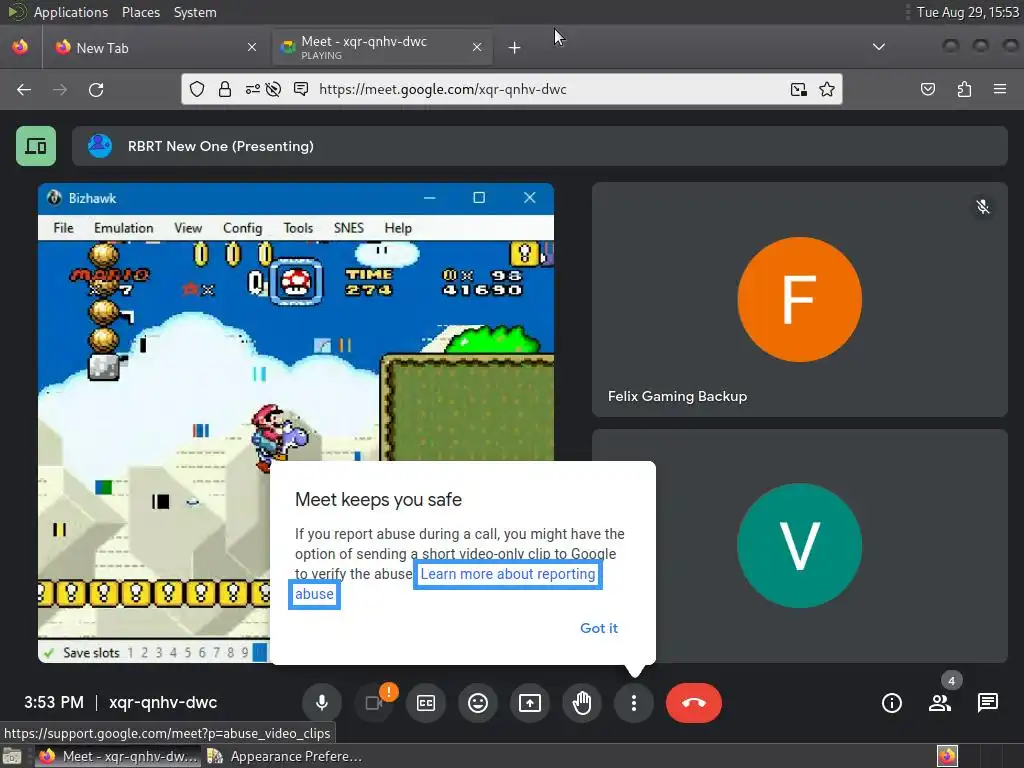
Task: Switch to Appearance Preferences taskbar window
Action: click(x=285, y=756)
